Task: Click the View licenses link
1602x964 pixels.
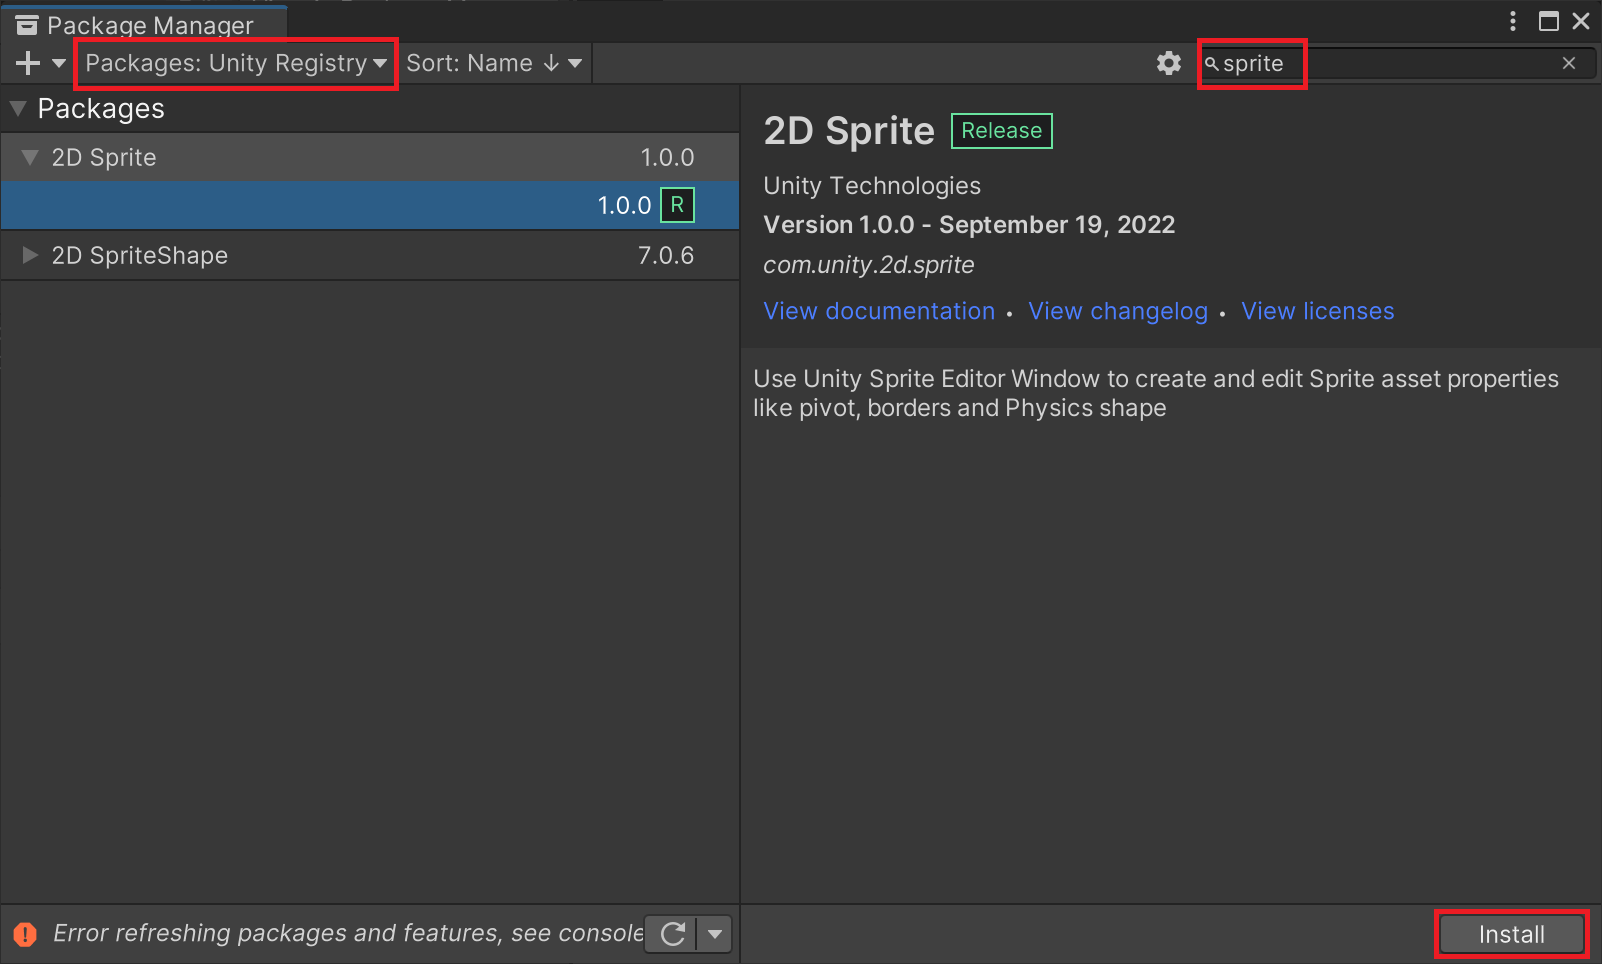Action: pos(1317,311)
